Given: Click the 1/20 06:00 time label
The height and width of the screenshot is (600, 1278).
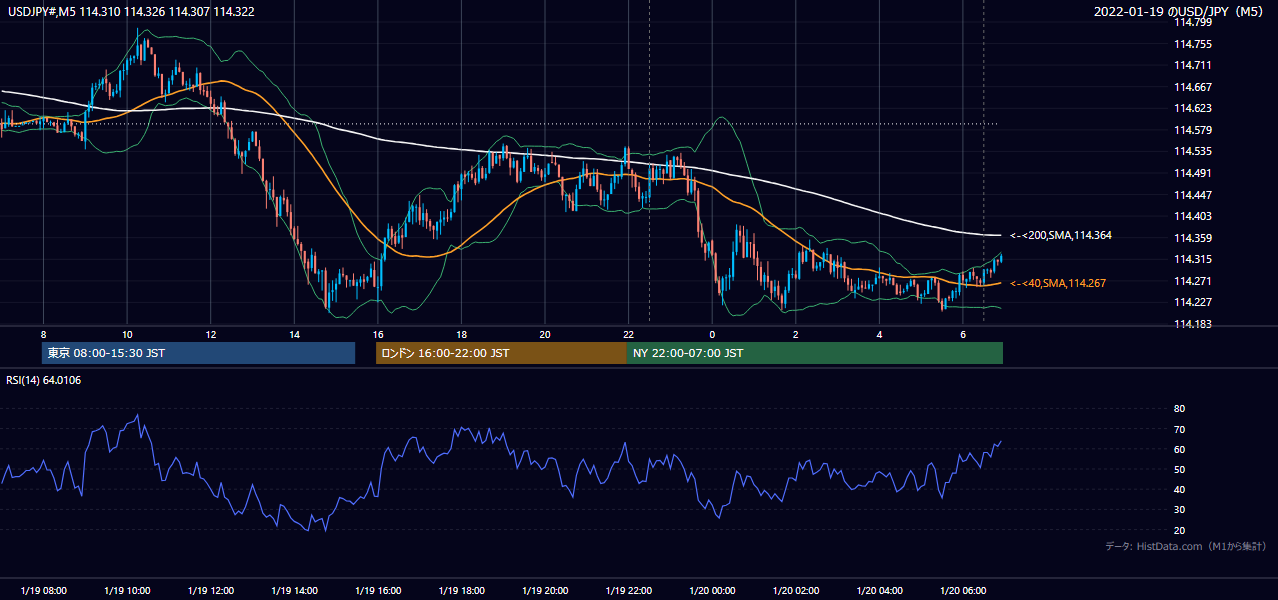Looking at the screenshot, I should pos(962,590).
